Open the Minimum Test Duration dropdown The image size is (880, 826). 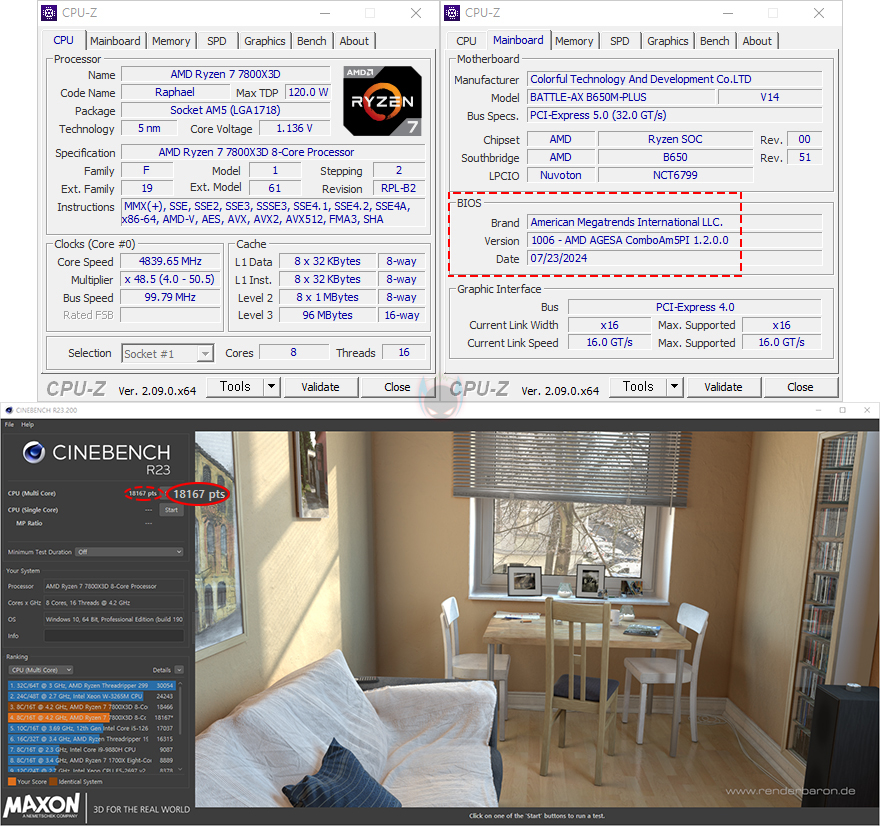click(130, 552)
